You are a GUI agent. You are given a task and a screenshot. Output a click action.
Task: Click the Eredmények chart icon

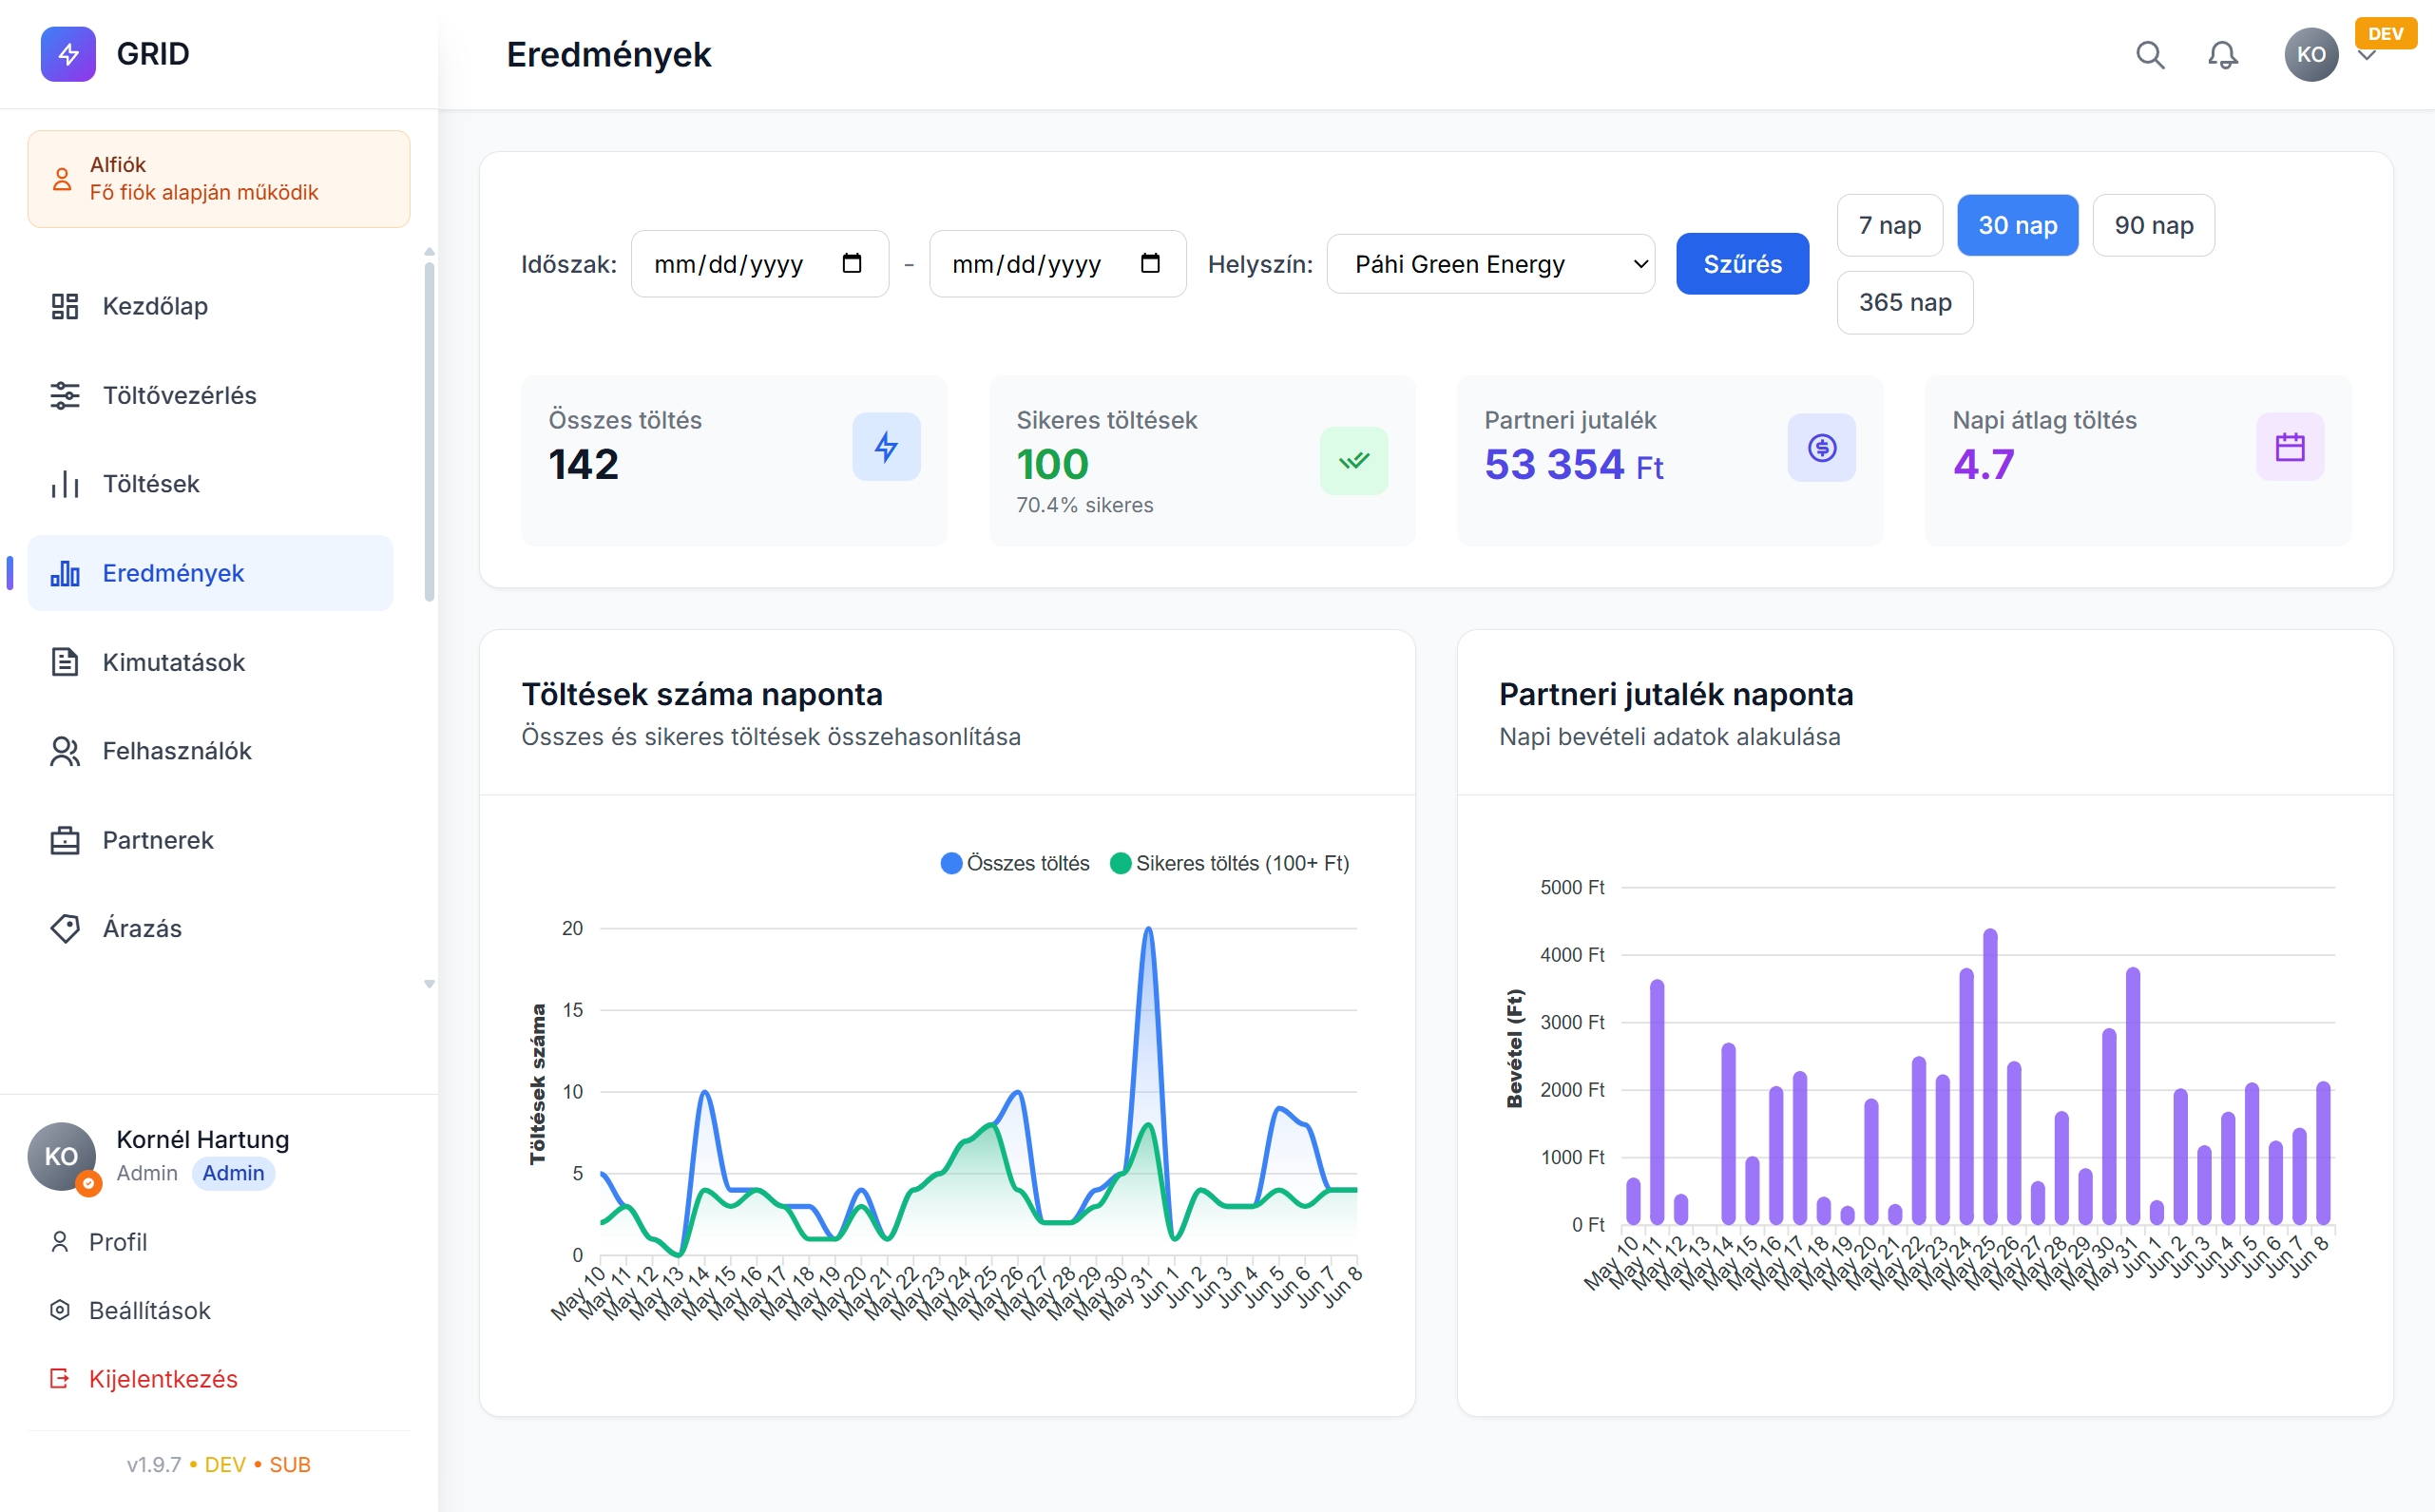point(65,573)
